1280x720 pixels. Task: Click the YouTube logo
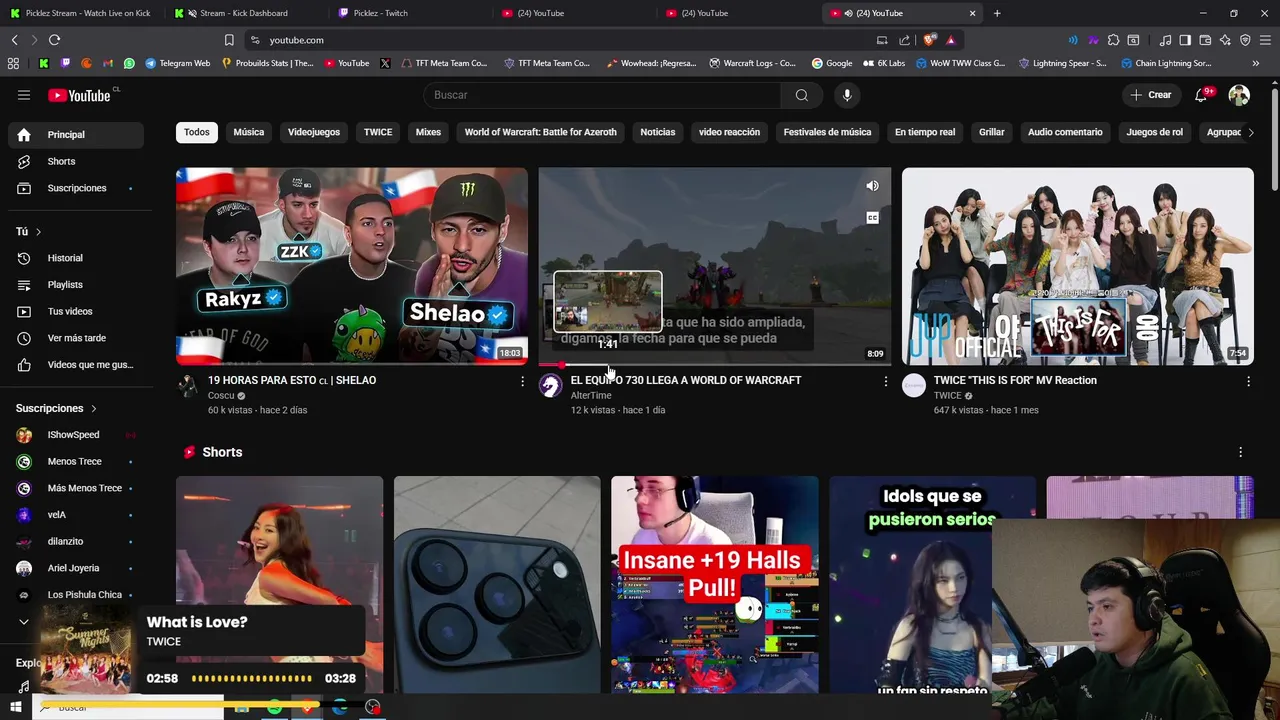[x=80, y=95]
